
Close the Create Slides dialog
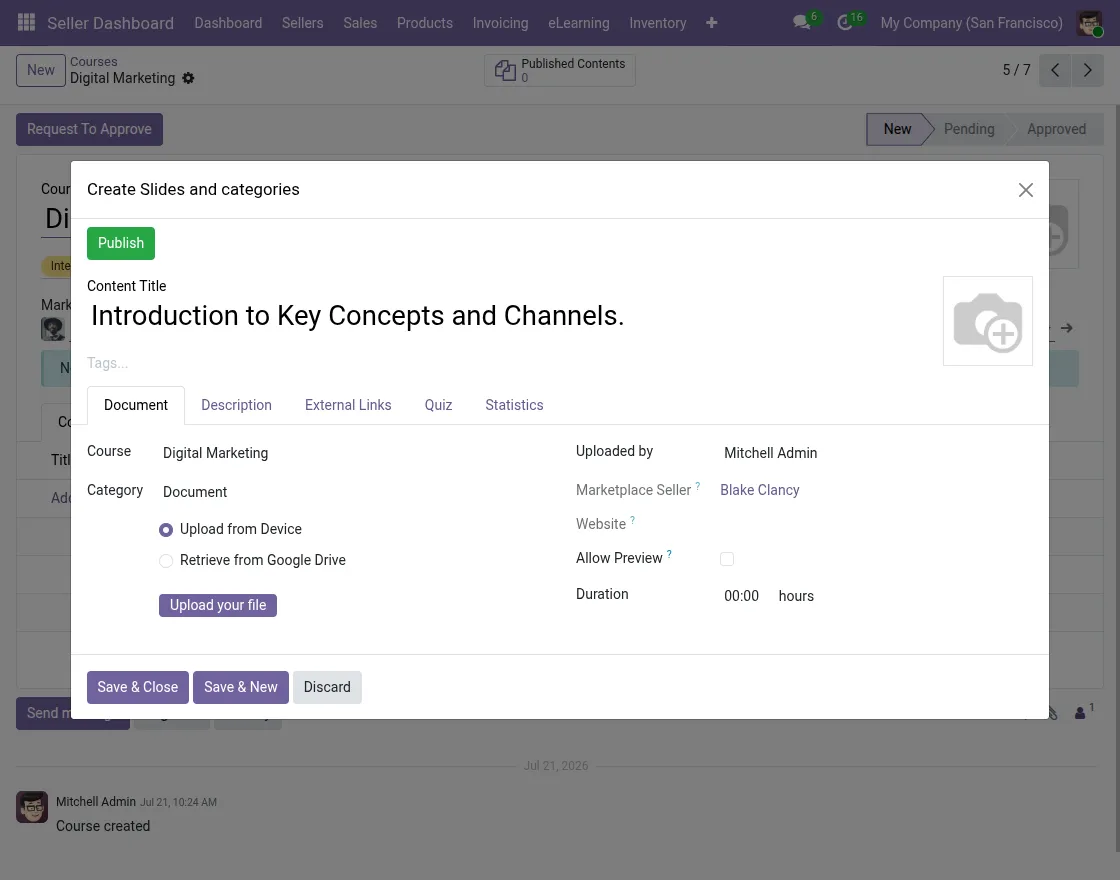(x=1026, y=190)
